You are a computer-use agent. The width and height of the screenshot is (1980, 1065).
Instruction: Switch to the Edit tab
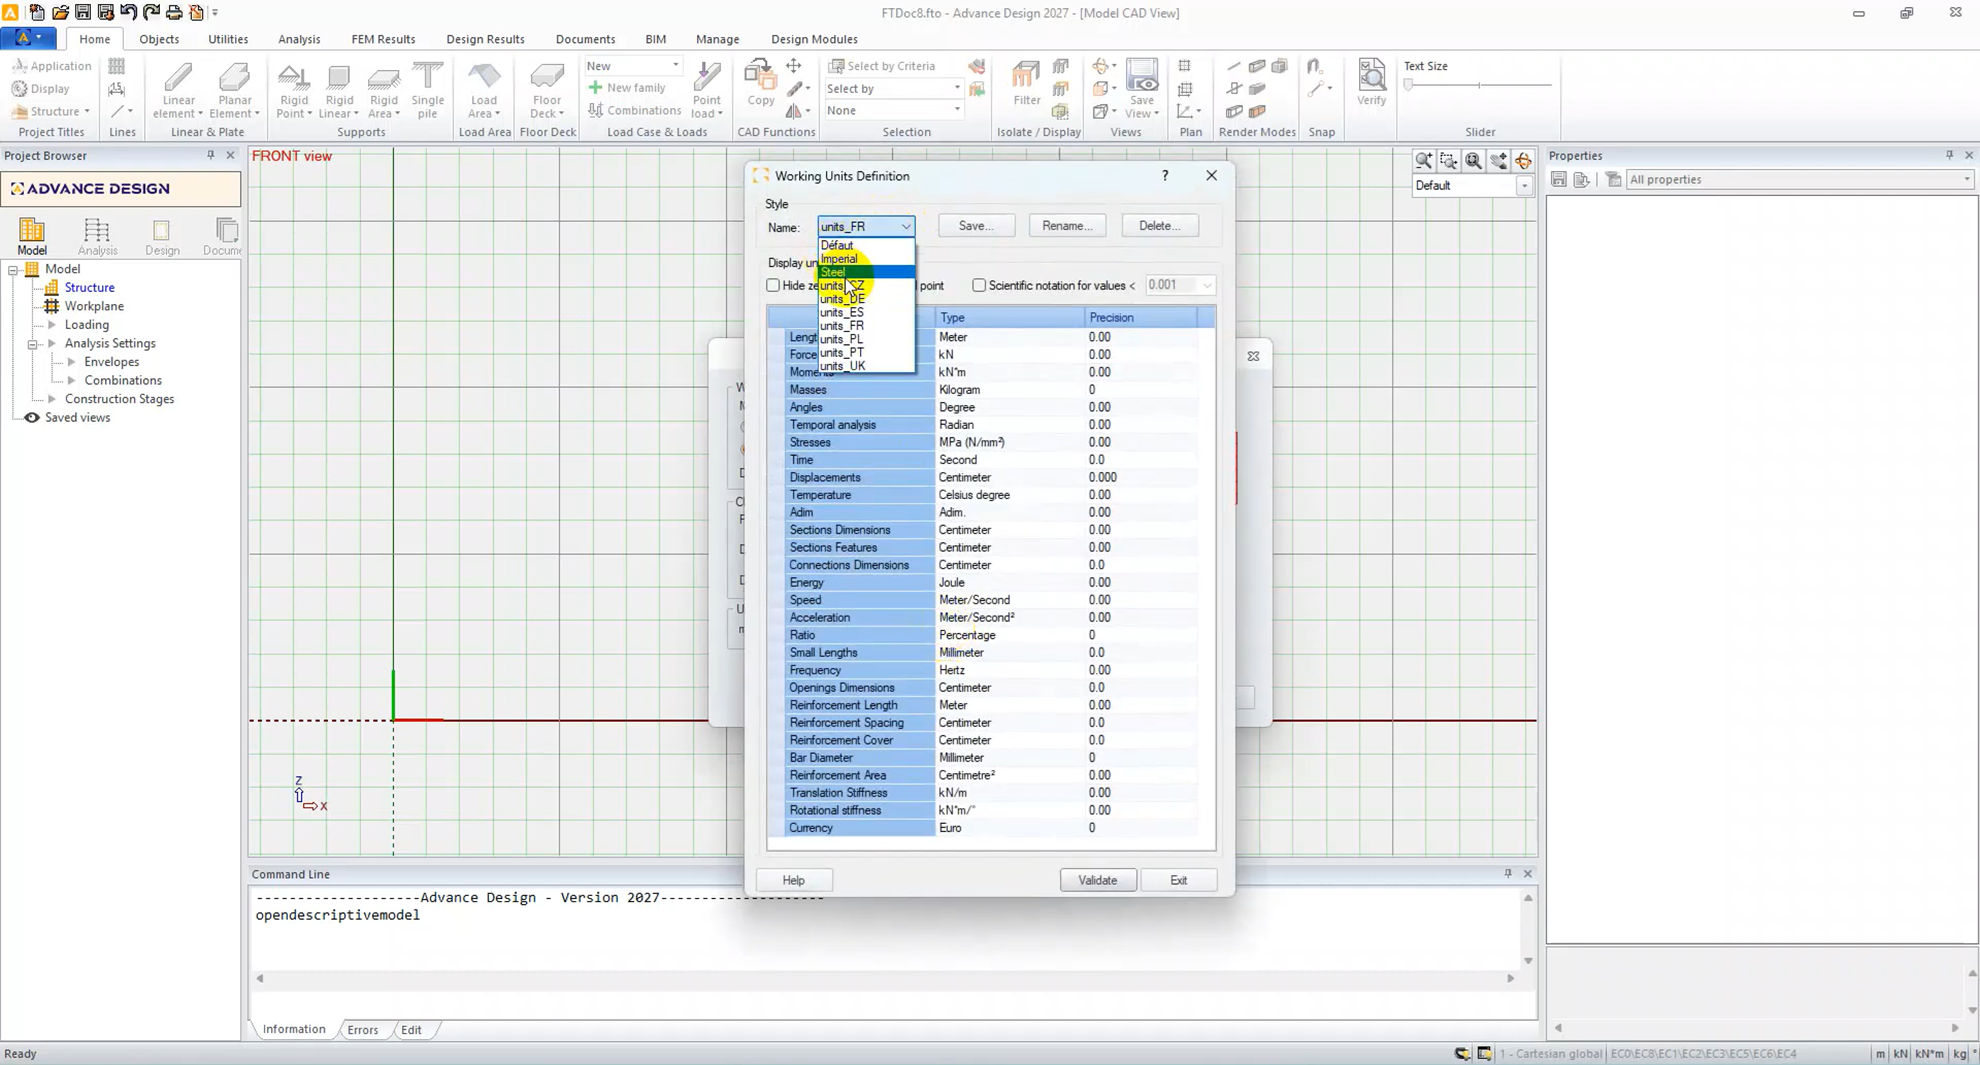(411, 1029)
